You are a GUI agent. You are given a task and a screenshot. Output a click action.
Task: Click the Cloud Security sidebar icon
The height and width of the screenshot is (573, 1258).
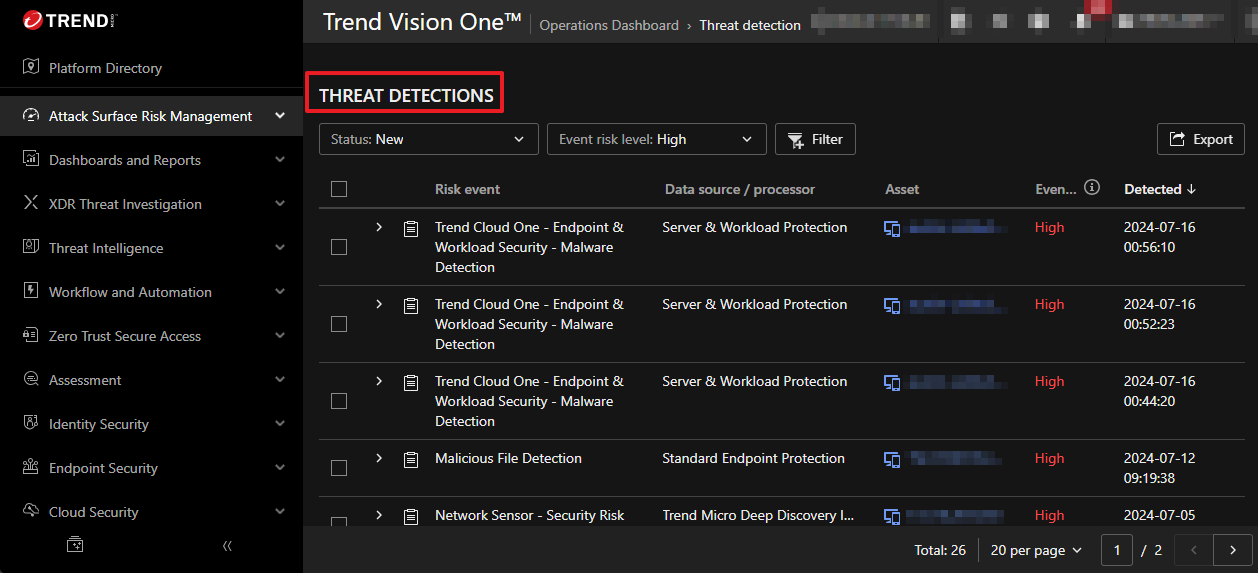[x=30, y=512]
